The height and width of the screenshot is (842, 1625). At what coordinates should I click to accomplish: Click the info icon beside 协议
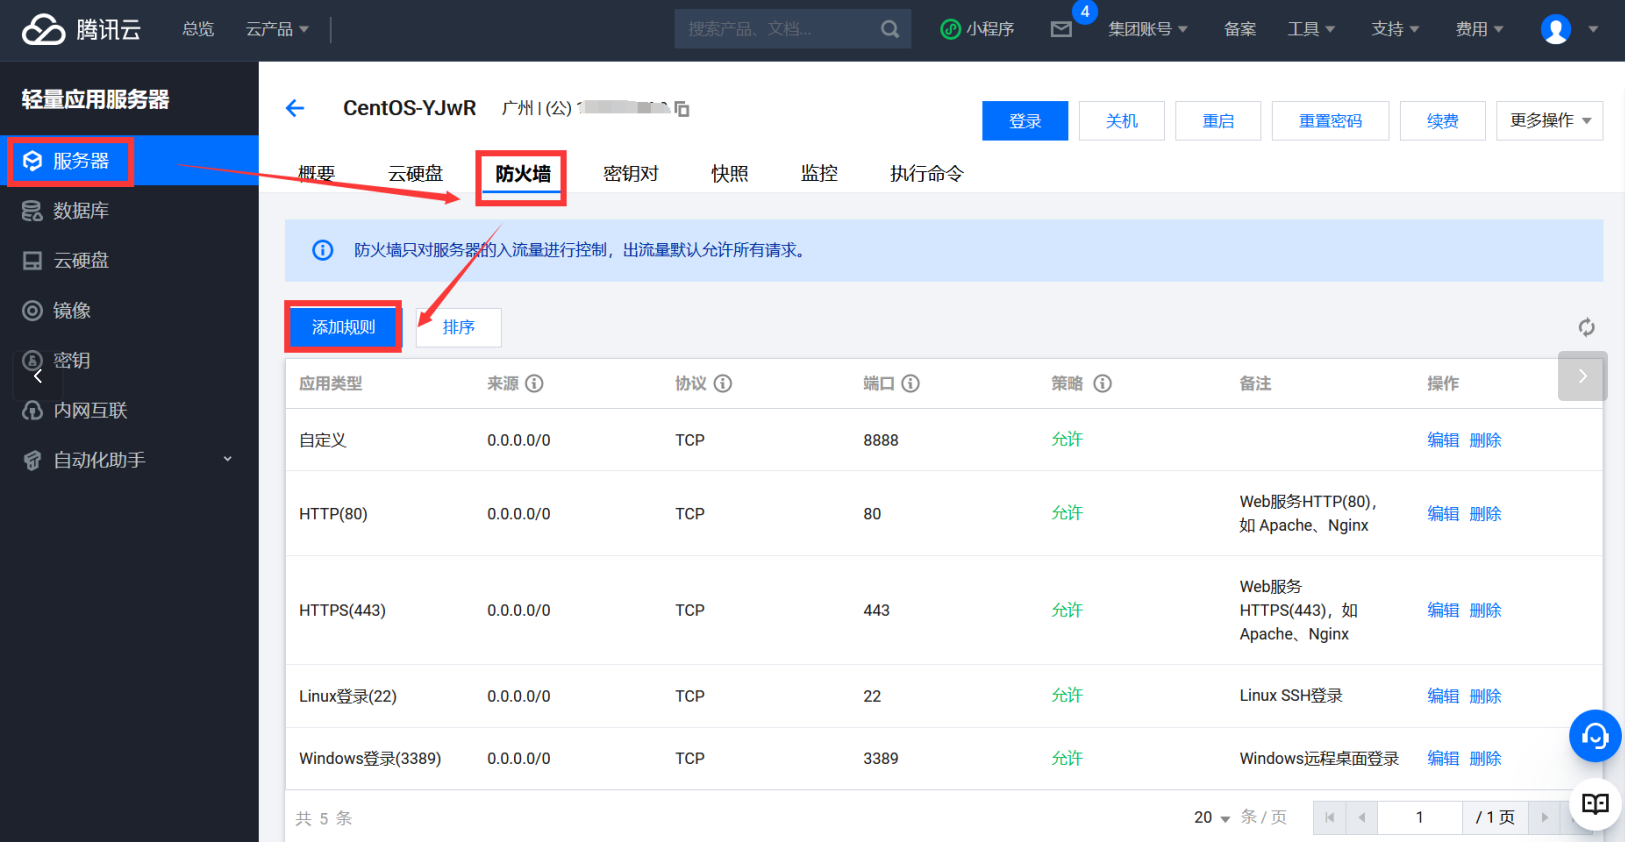tap(723, 383)
